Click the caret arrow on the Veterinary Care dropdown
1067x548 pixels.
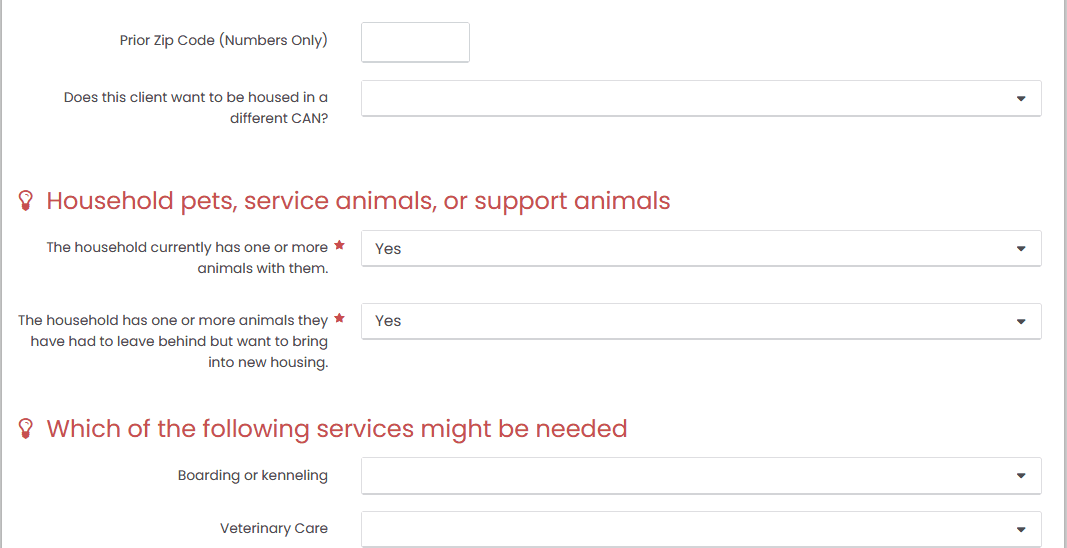click(x=1021, y=529)
